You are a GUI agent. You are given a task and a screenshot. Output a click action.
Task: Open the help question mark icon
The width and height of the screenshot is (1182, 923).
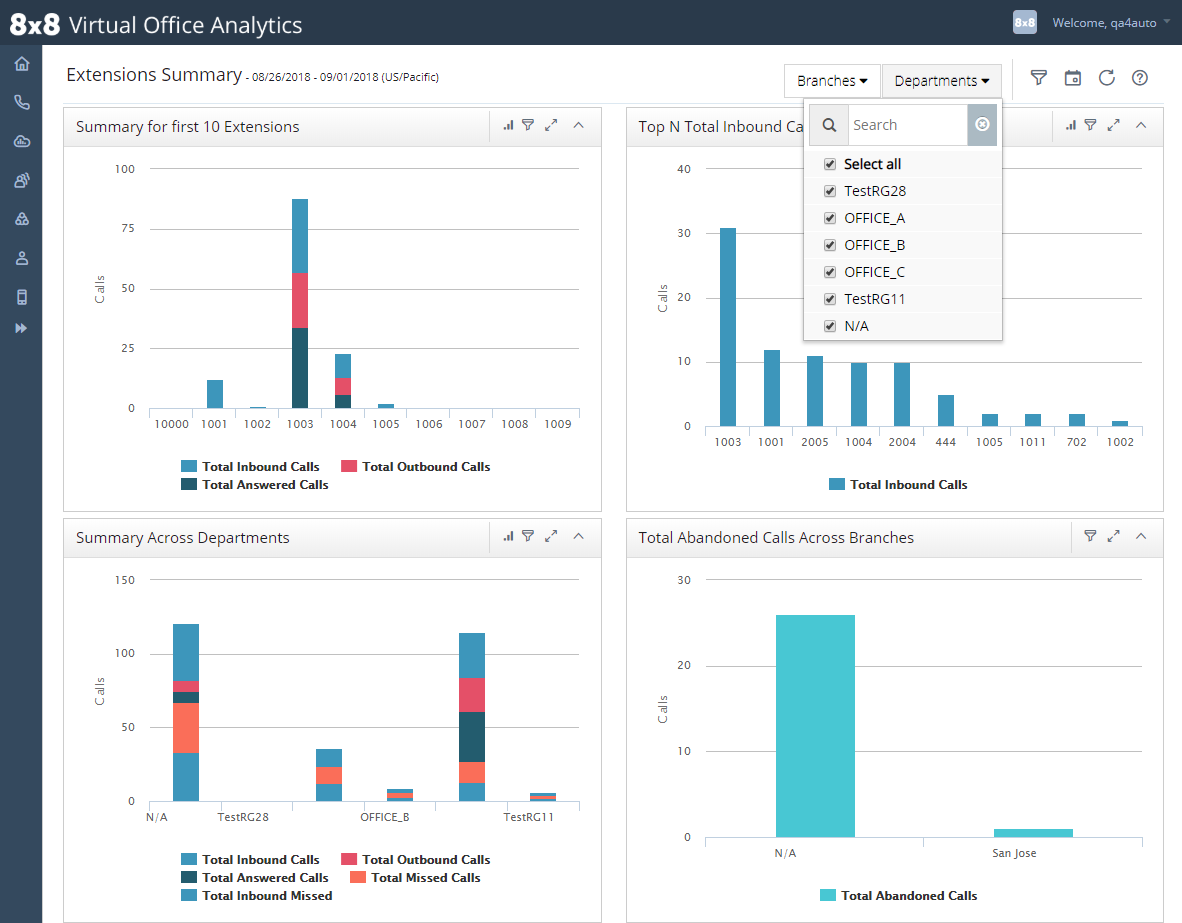tap(1140, 78)
